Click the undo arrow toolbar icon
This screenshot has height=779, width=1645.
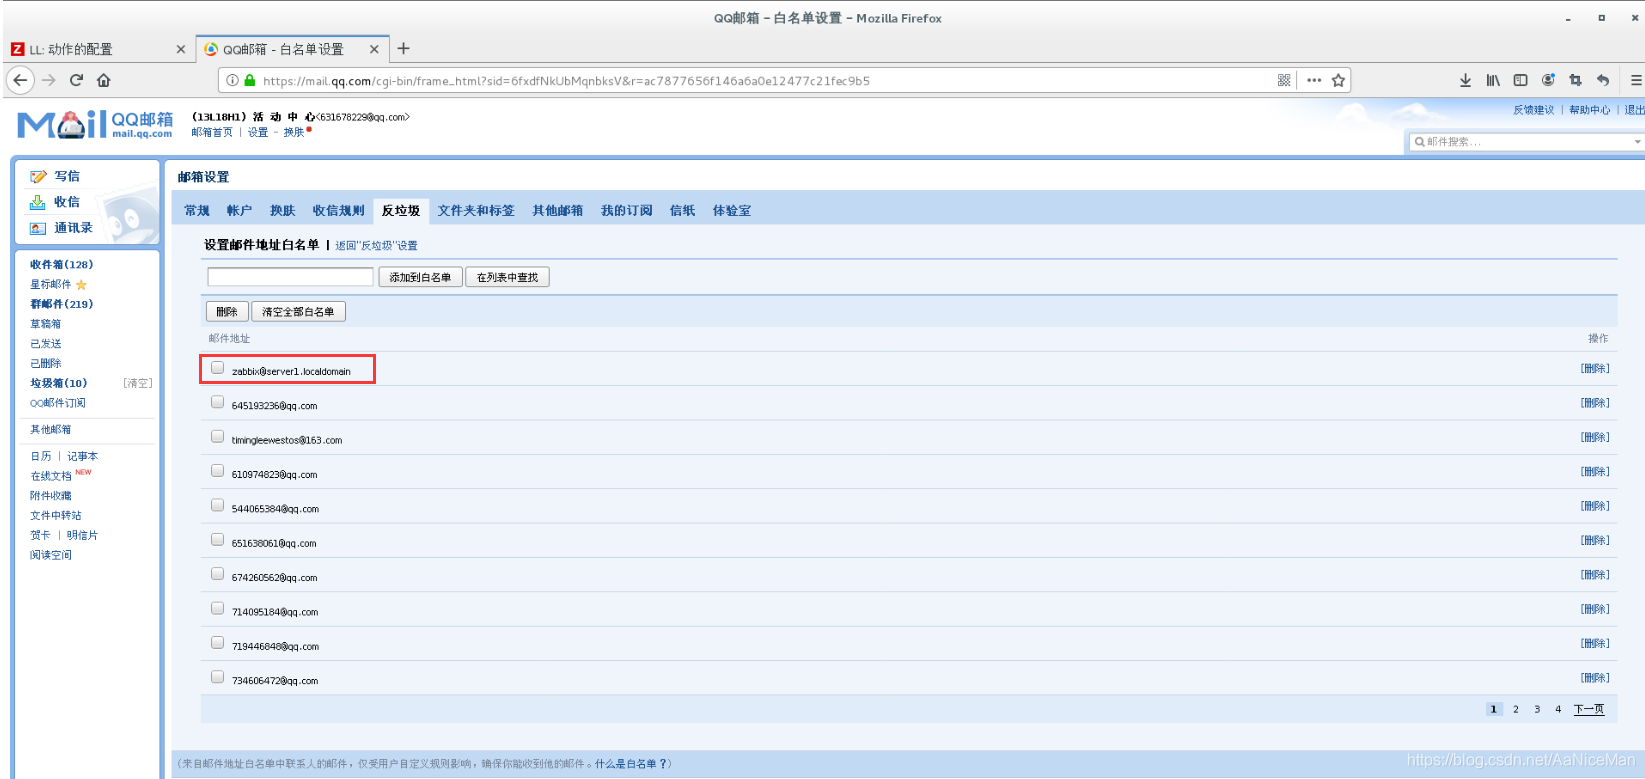[1603, 80]
